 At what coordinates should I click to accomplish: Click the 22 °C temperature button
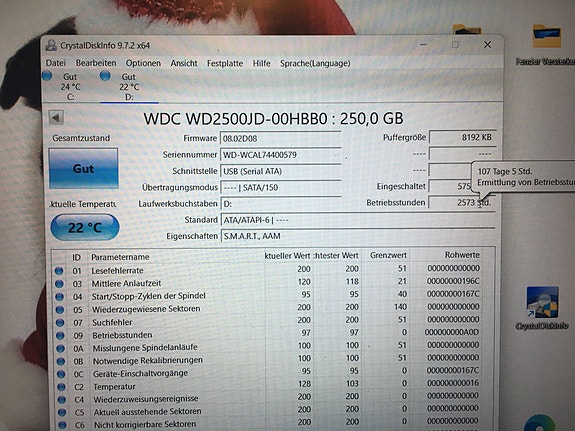pos(85,227)
